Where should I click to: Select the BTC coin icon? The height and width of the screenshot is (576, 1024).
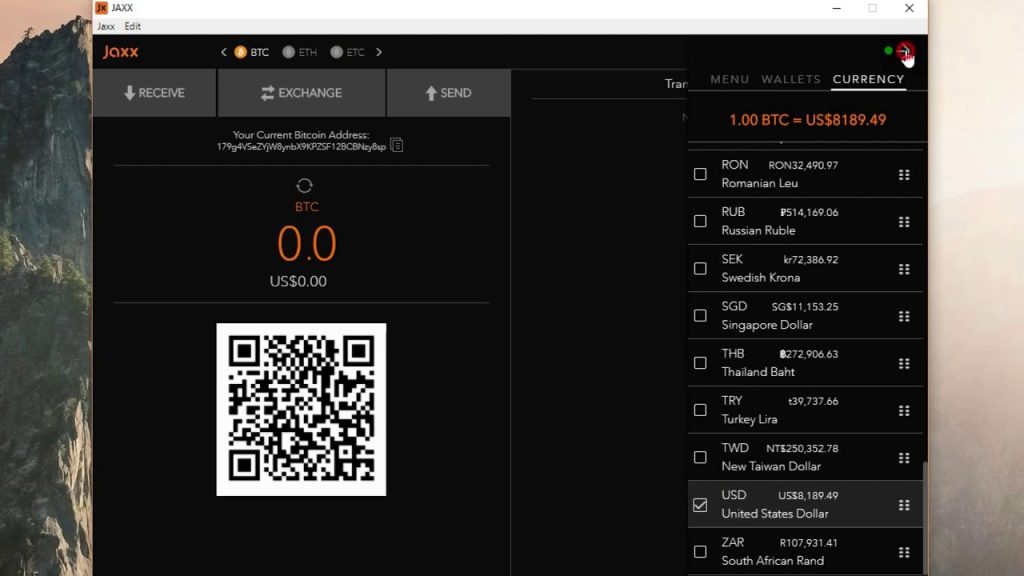pyautogui.click(x=241, y=52)
